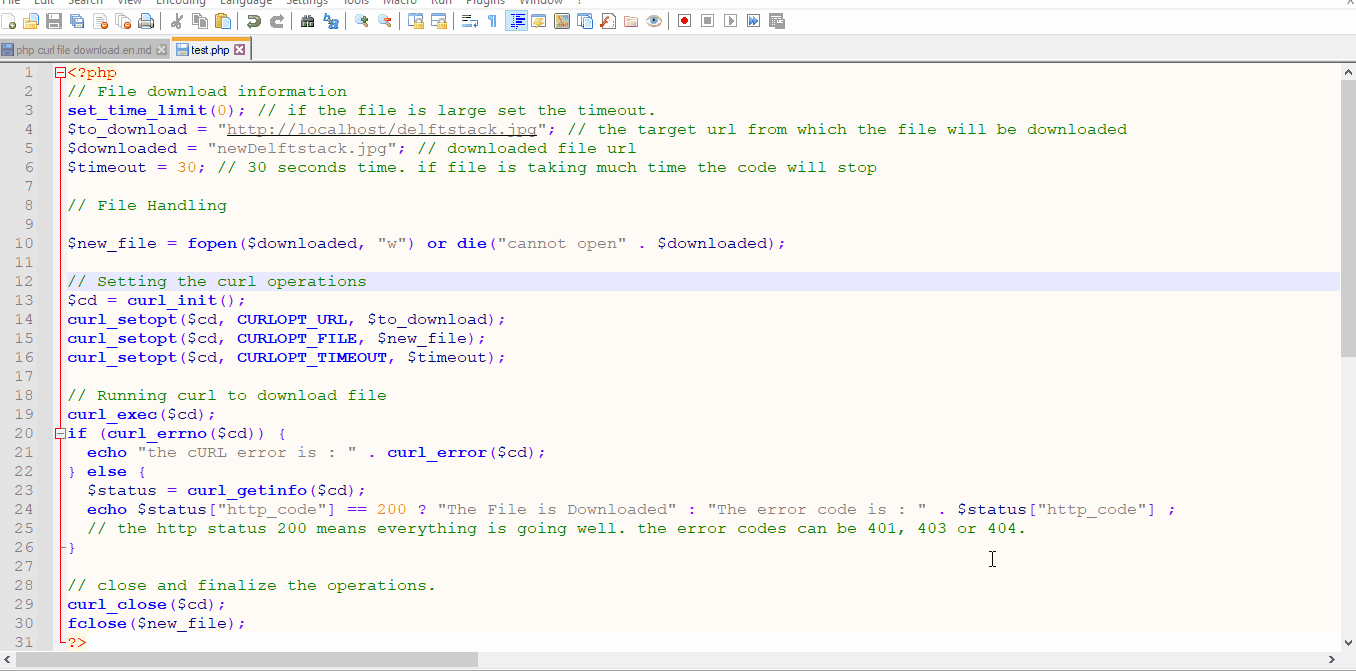Viewport: 1356px width, 671px height.
Task: Click "CURLOPT_TIMEOUT" in the code
Action: pyautogui.click(x=312, y=357)
